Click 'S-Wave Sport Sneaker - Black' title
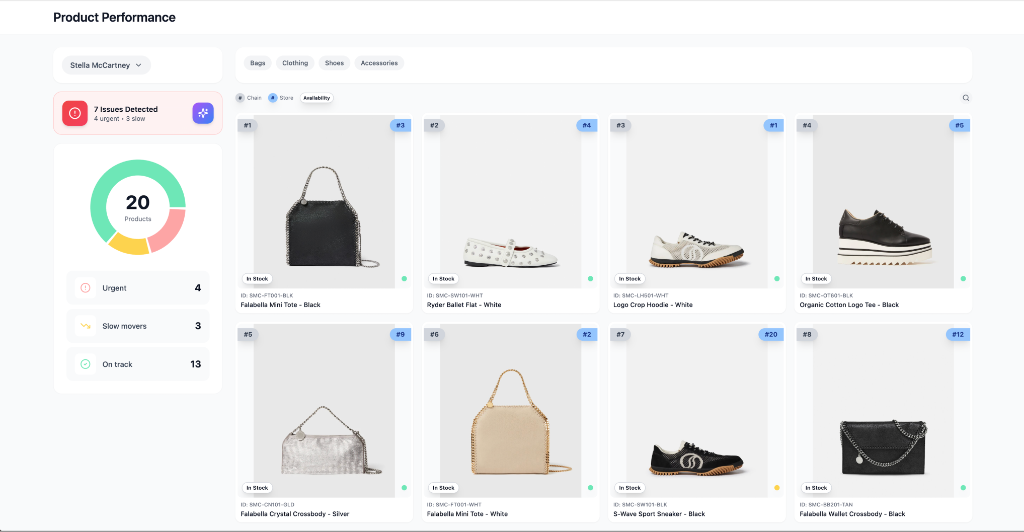Image resolution: width=1024 pixels, height=532 pixels. tap(659, 514)
